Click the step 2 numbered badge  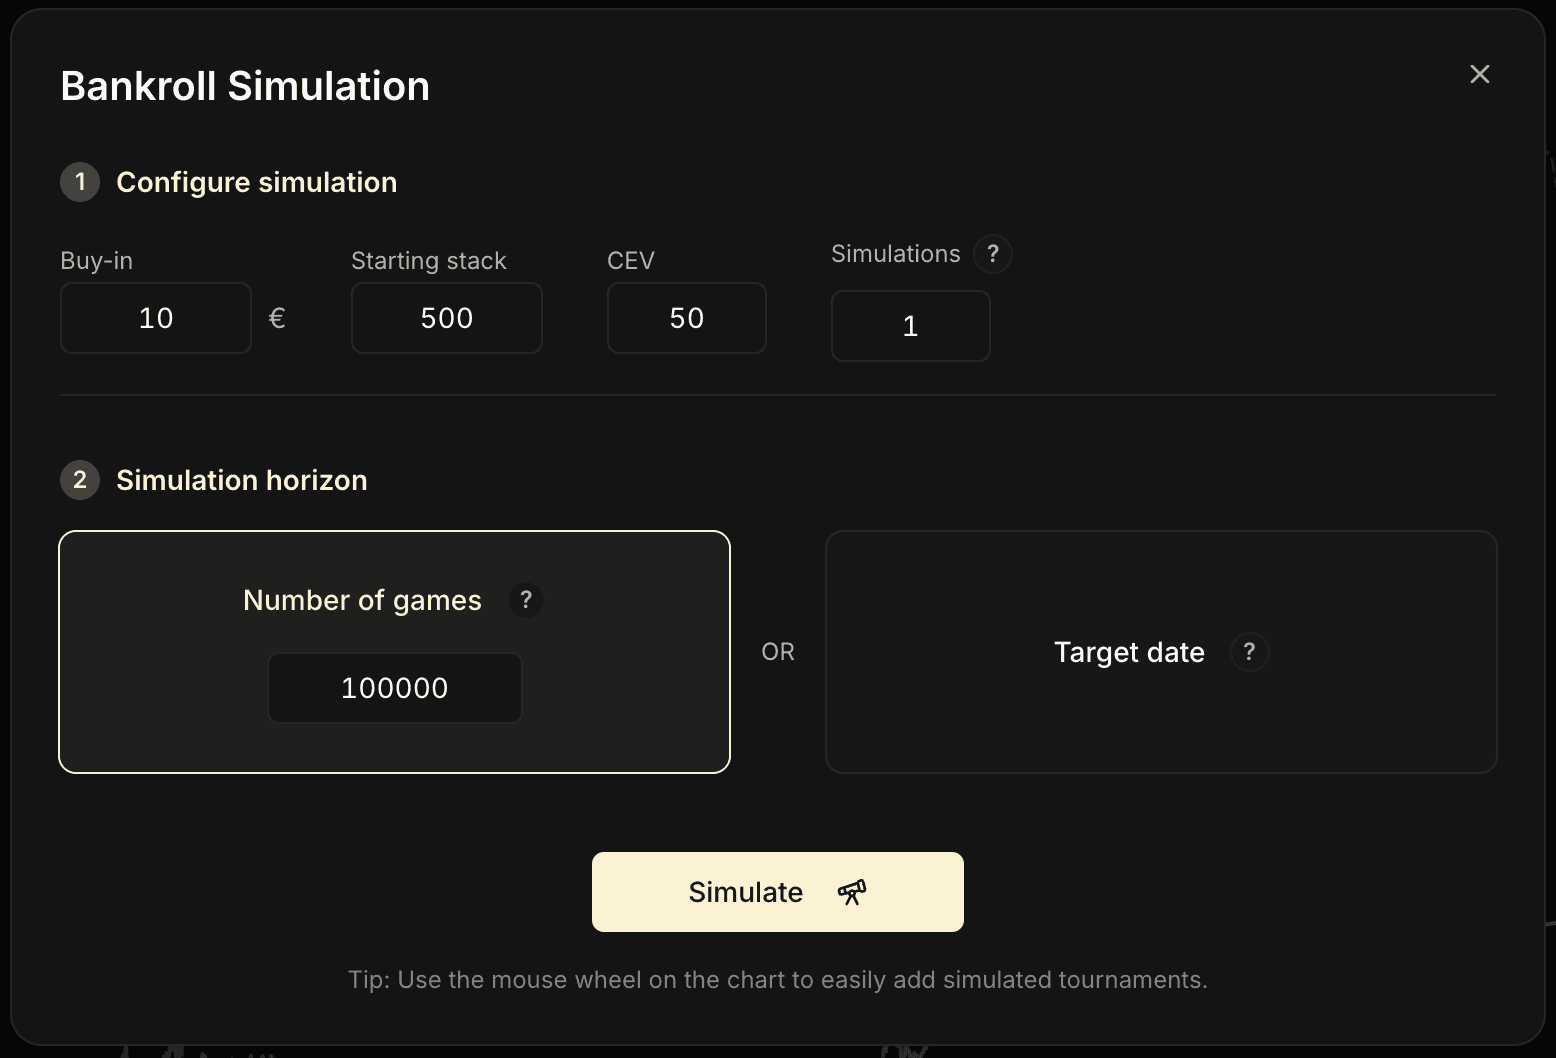pos(79,480)
